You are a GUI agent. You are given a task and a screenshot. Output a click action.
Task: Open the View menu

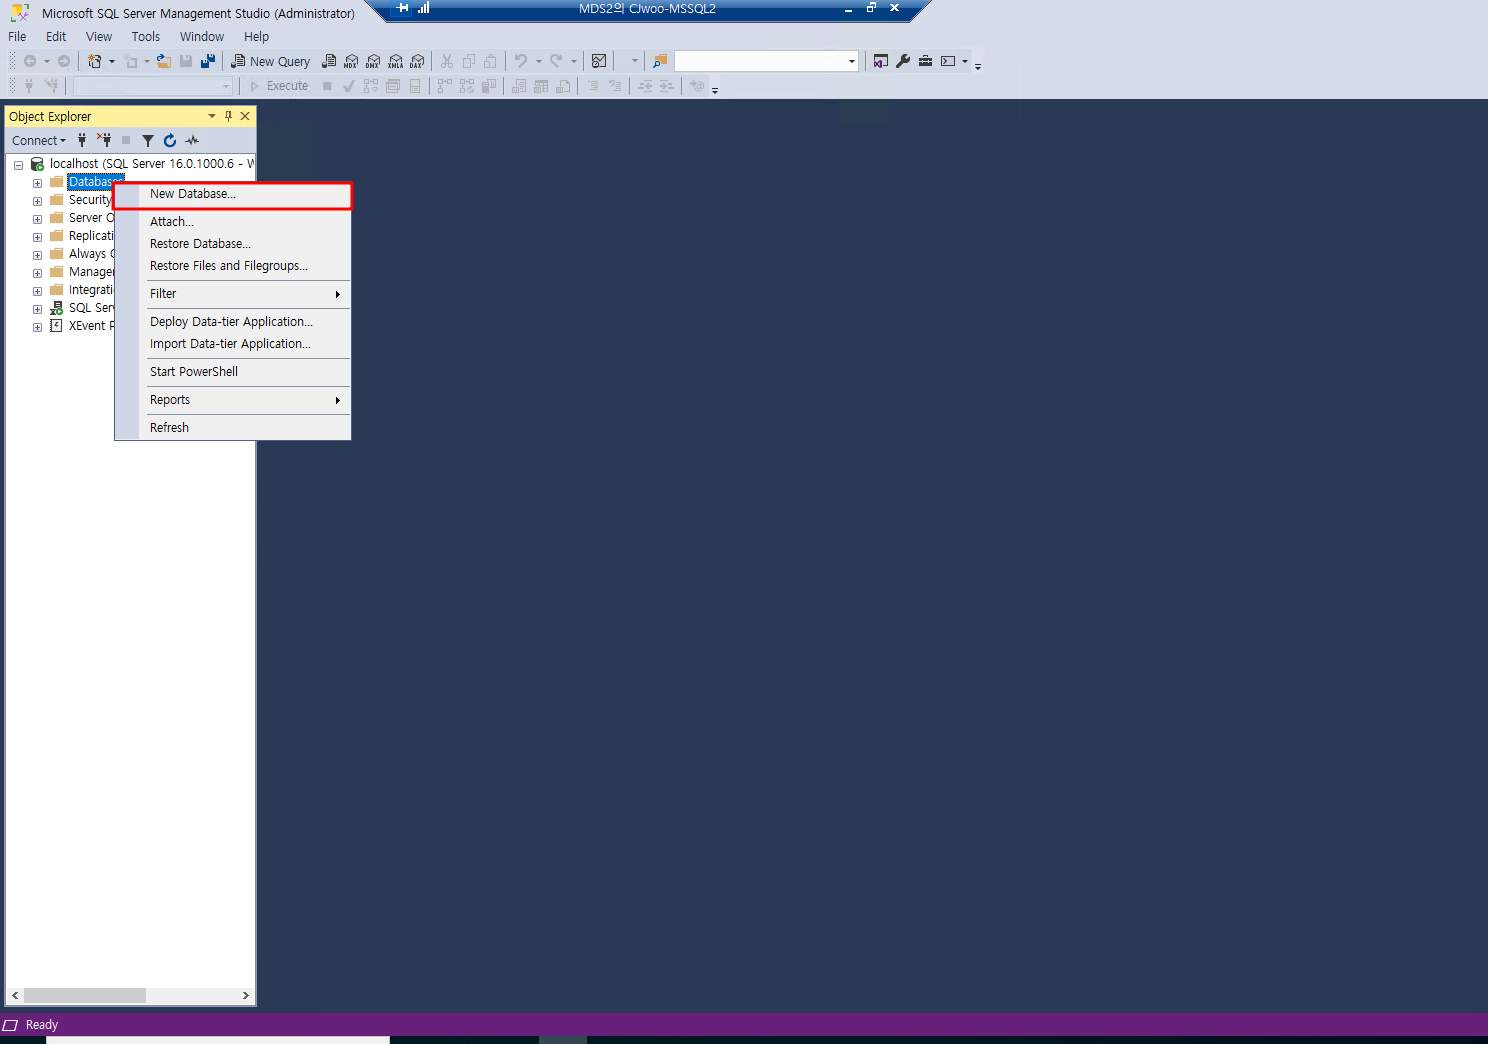pos(99,36)
